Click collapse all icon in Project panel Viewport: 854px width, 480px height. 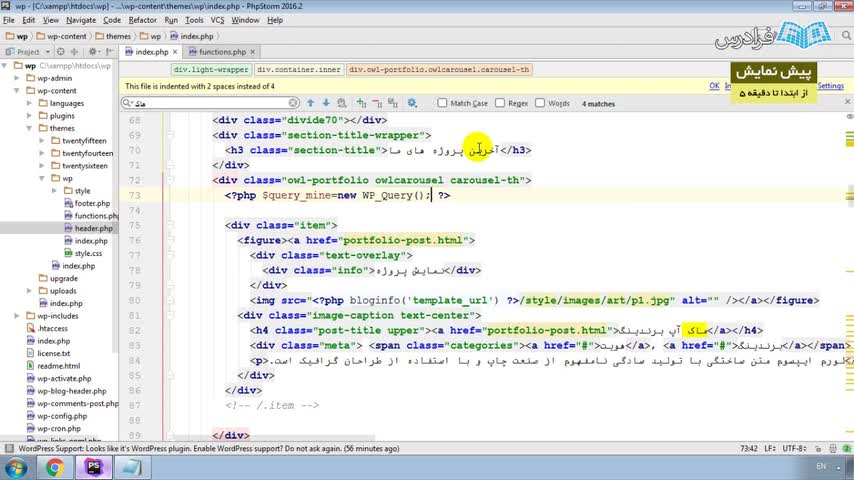point(74,52)
